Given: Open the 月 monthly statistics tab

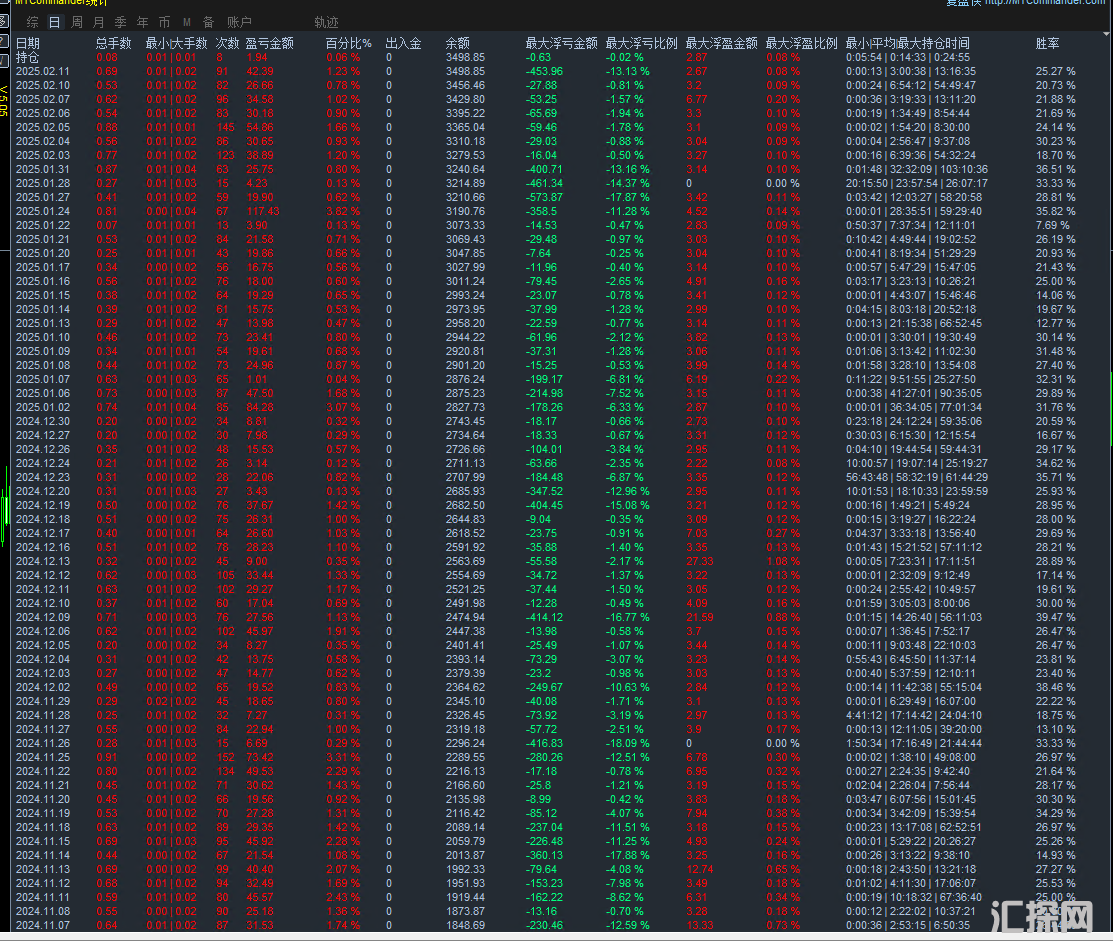Looking at the screenshot, I should 98,22.
